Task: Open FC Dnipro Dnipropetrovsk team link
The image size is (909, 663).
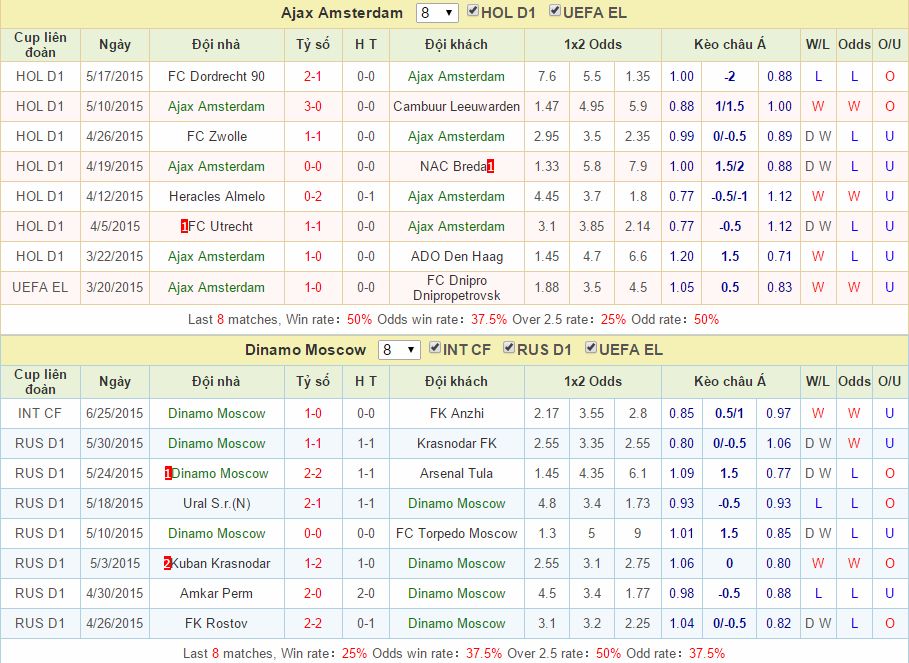Action: pyautogui.click(x=457, y=288)
